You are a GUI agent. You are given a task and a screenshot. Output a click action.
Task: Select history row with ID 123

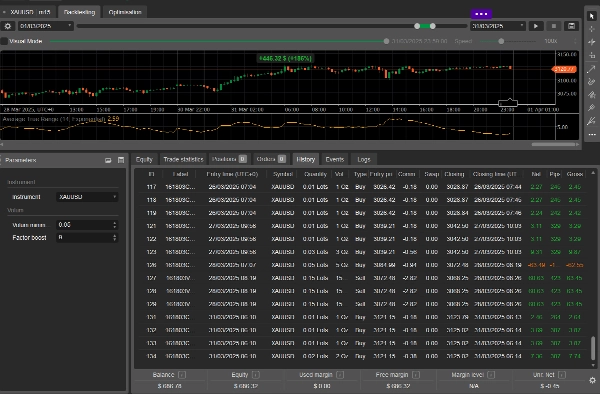(x=362, y=252)
